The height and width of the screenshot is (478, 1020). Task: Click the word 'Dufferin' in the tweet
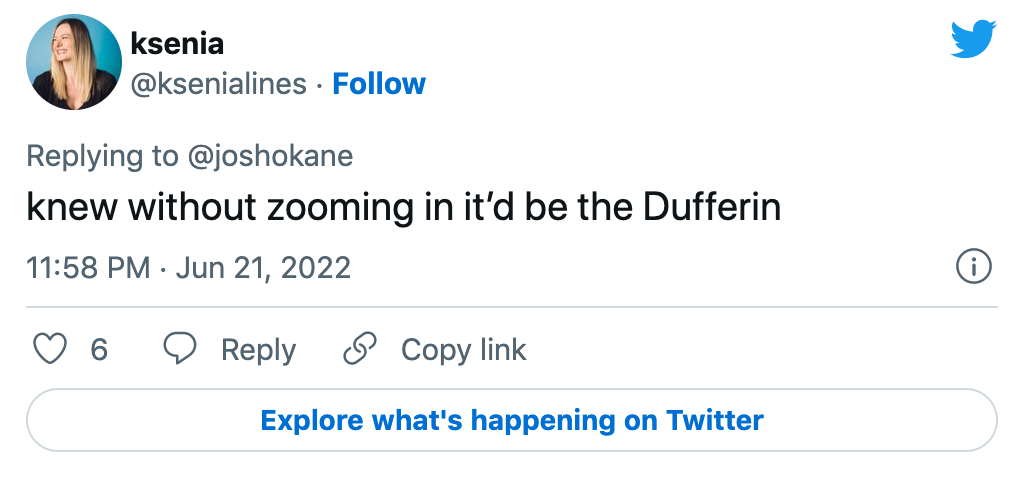(x=711, y=207)
